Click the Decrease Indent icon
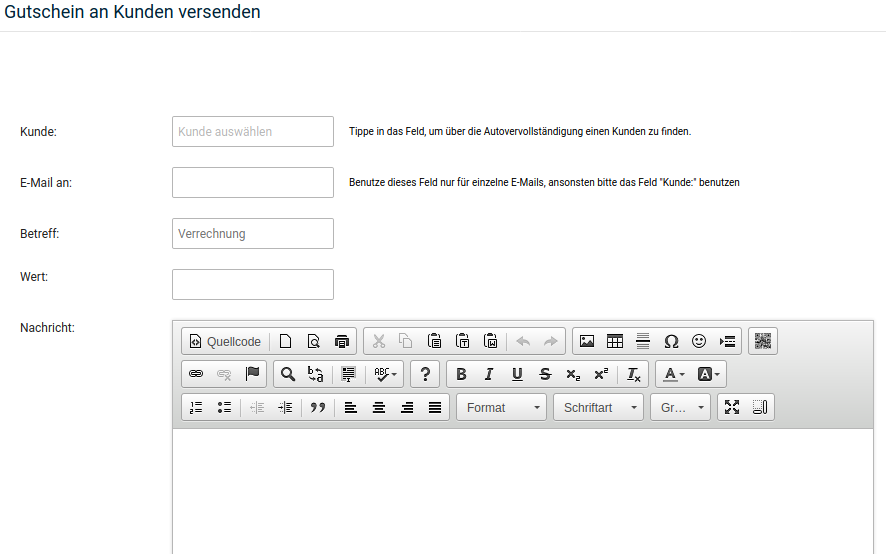886x554 pixels. pyautogui.click(x=257, y=407)
